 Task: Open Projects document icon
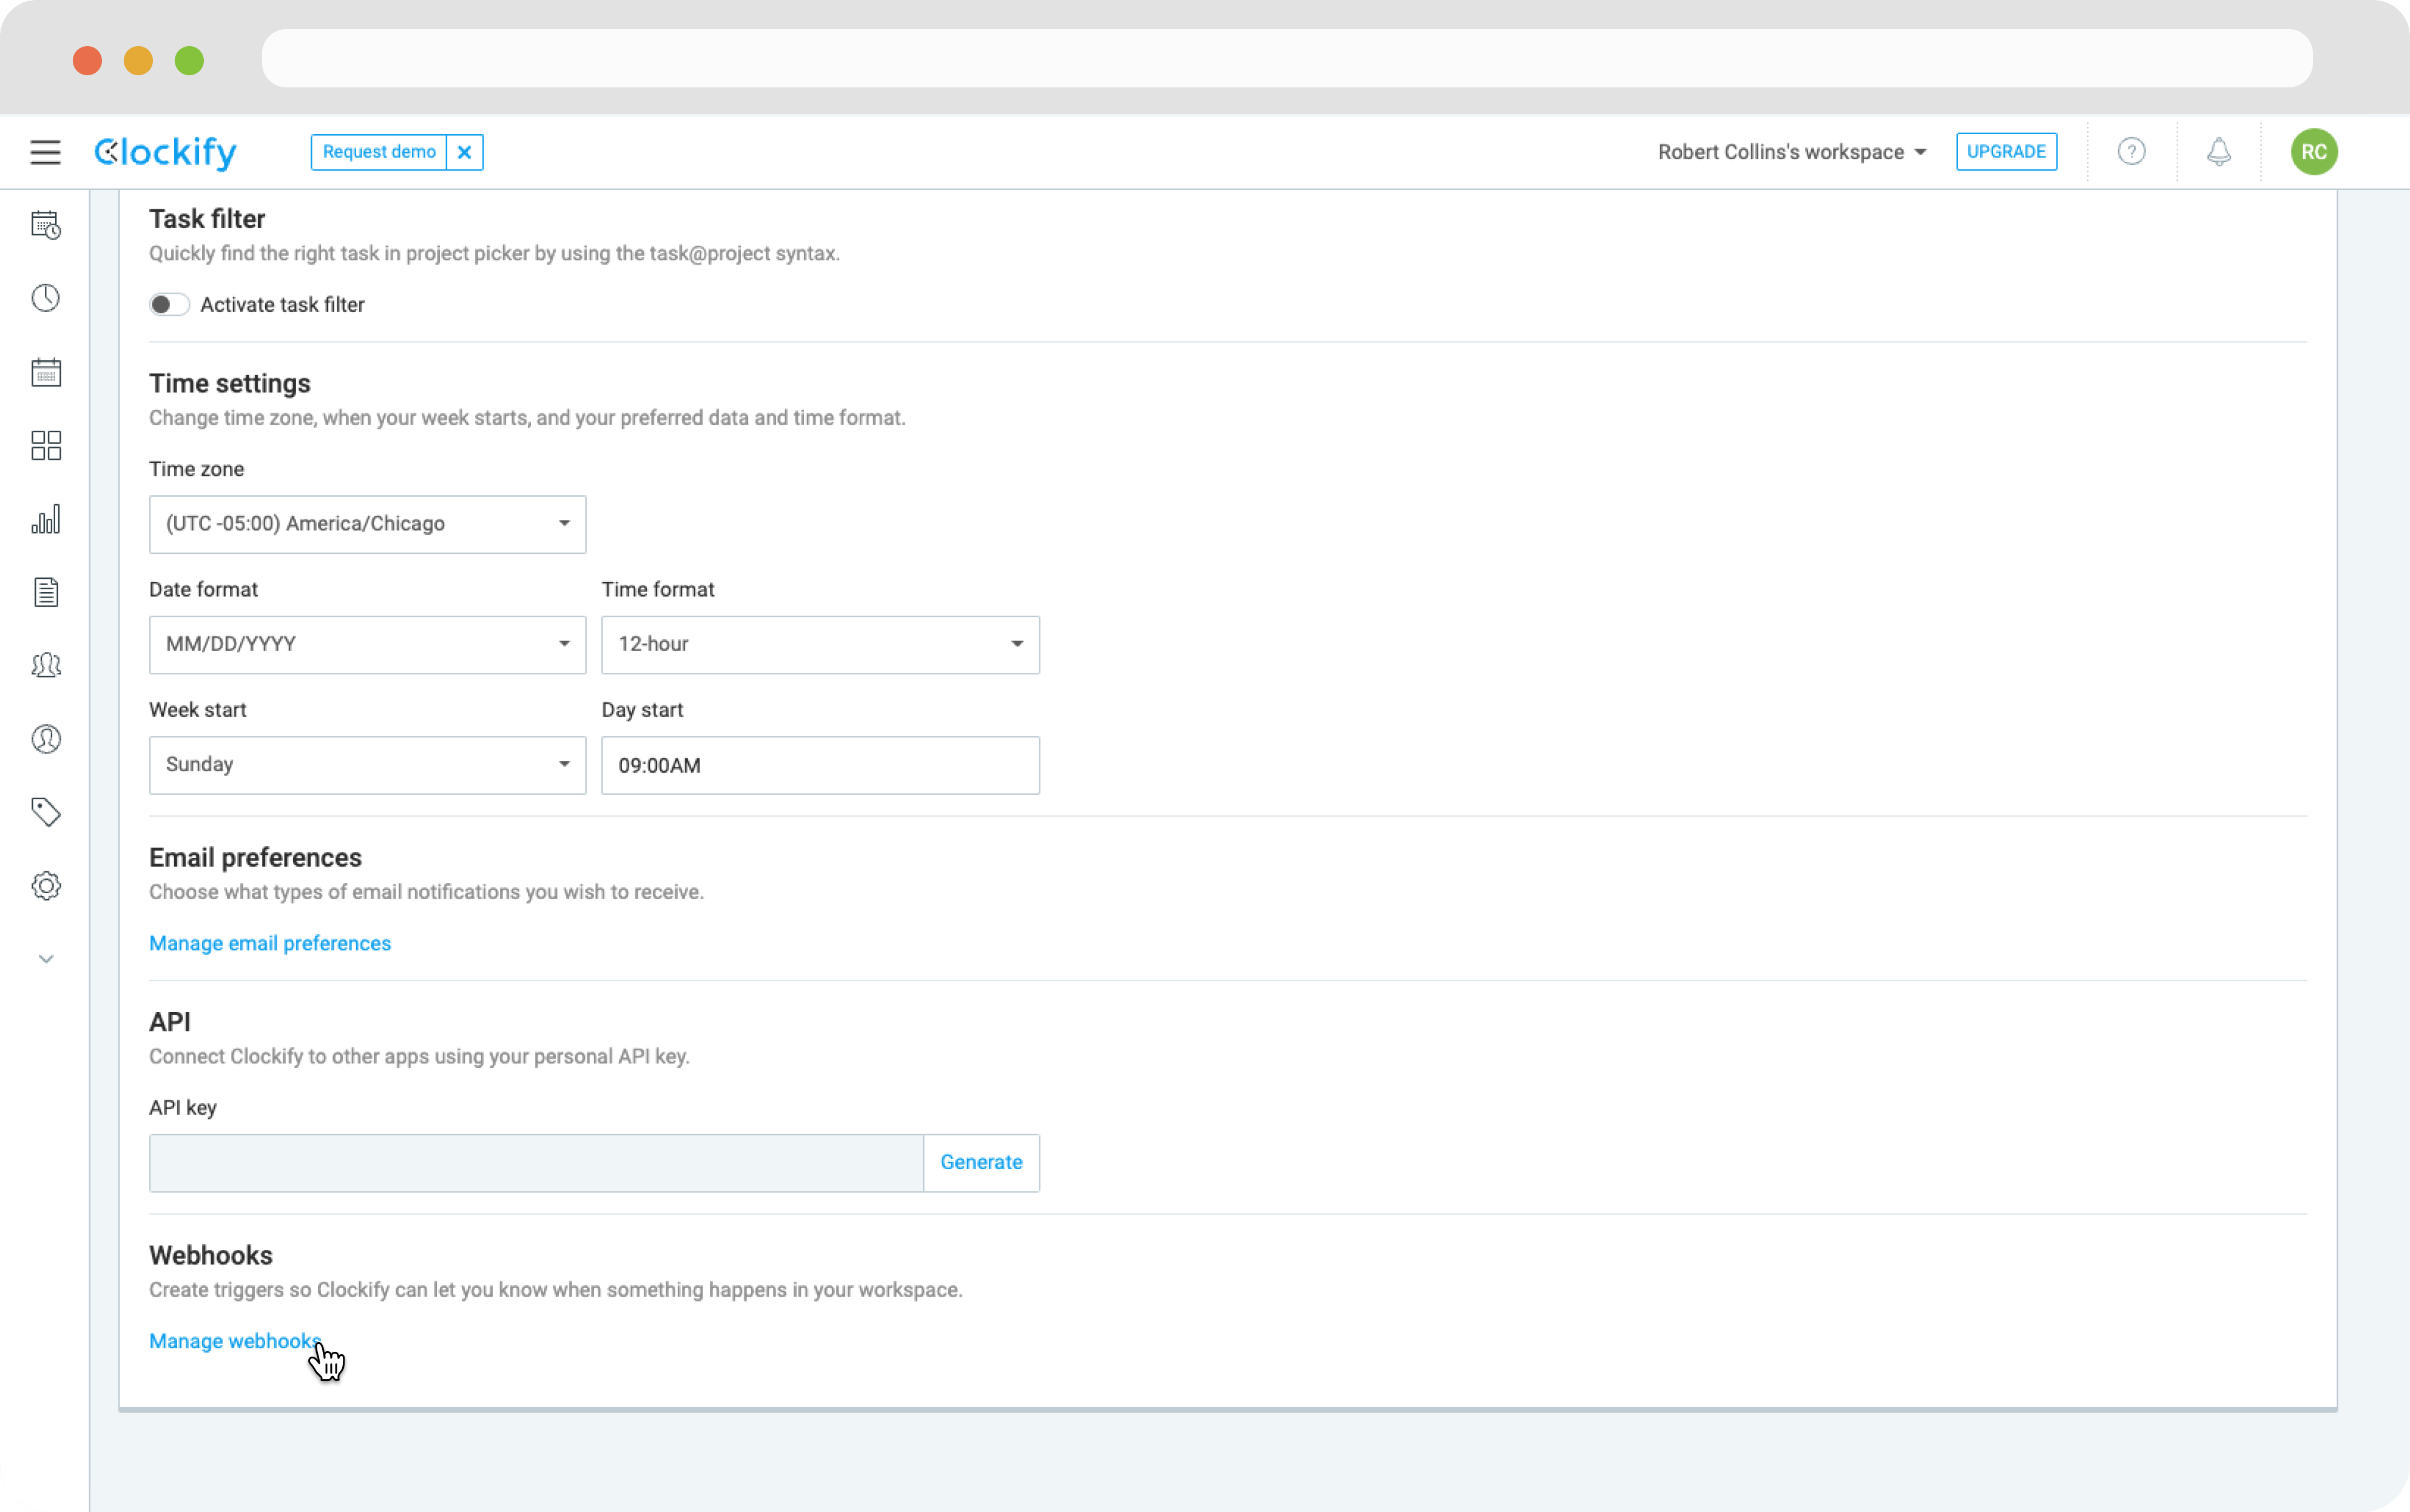(x=46, y=592)
